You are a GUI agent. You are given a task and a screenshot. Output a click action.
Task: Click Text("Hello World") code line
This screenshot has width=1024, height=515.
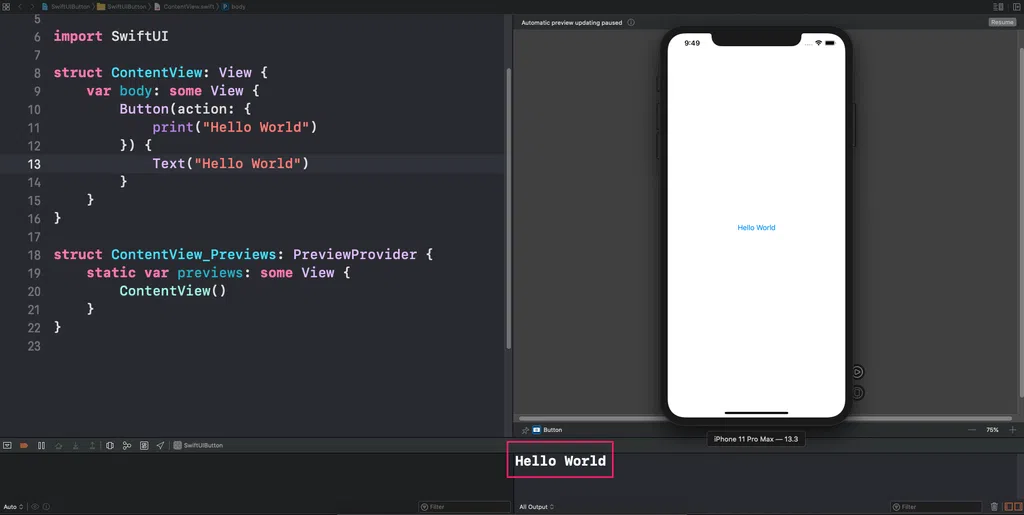(231, 164)
